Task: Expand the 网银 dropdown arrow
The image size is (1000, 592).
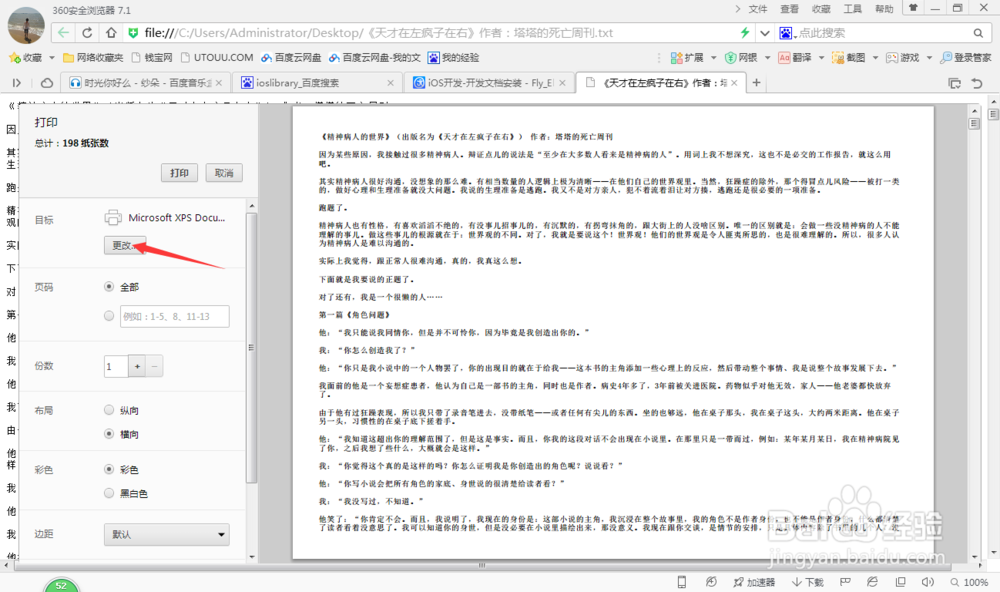Action: [x=767, y=57]
